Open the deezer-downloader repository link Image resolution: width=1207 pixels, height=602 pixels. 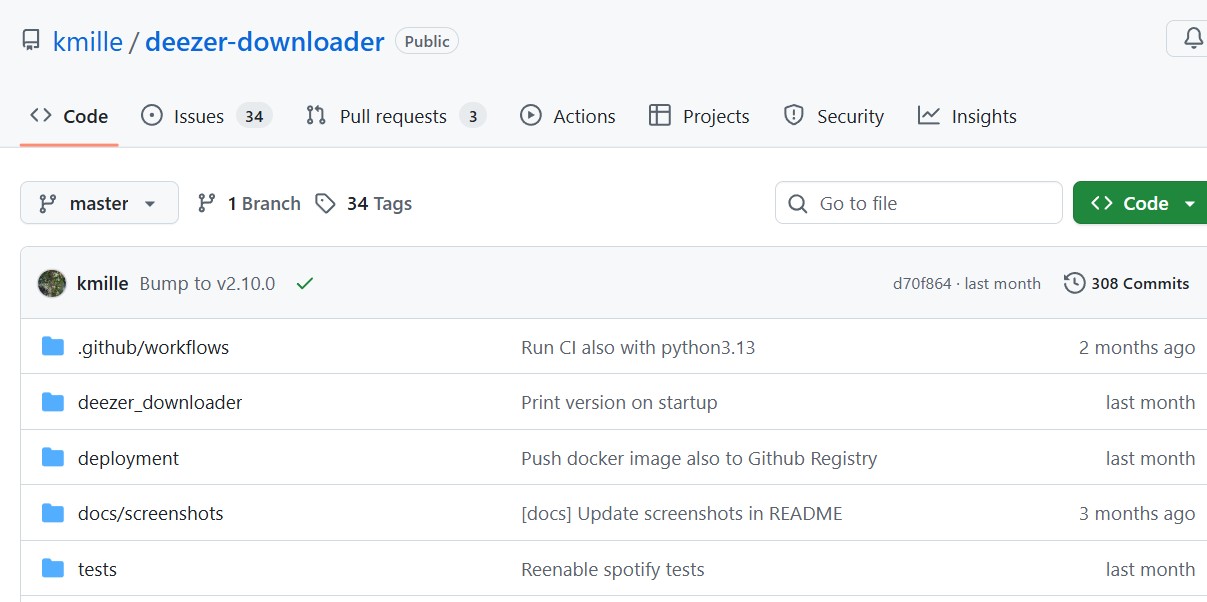265,41
